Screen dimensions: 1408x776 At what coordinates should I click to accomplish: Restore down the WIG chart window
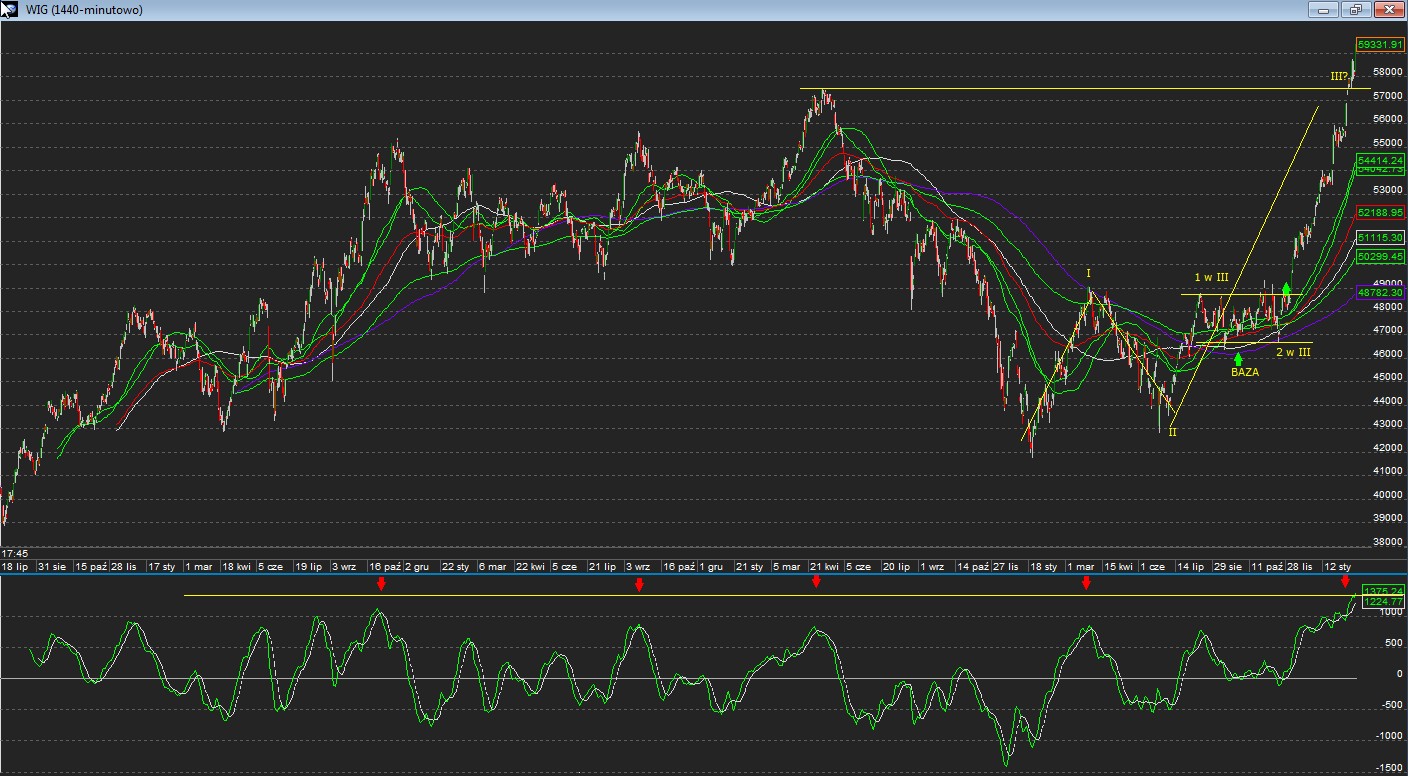click(1356, 9)
